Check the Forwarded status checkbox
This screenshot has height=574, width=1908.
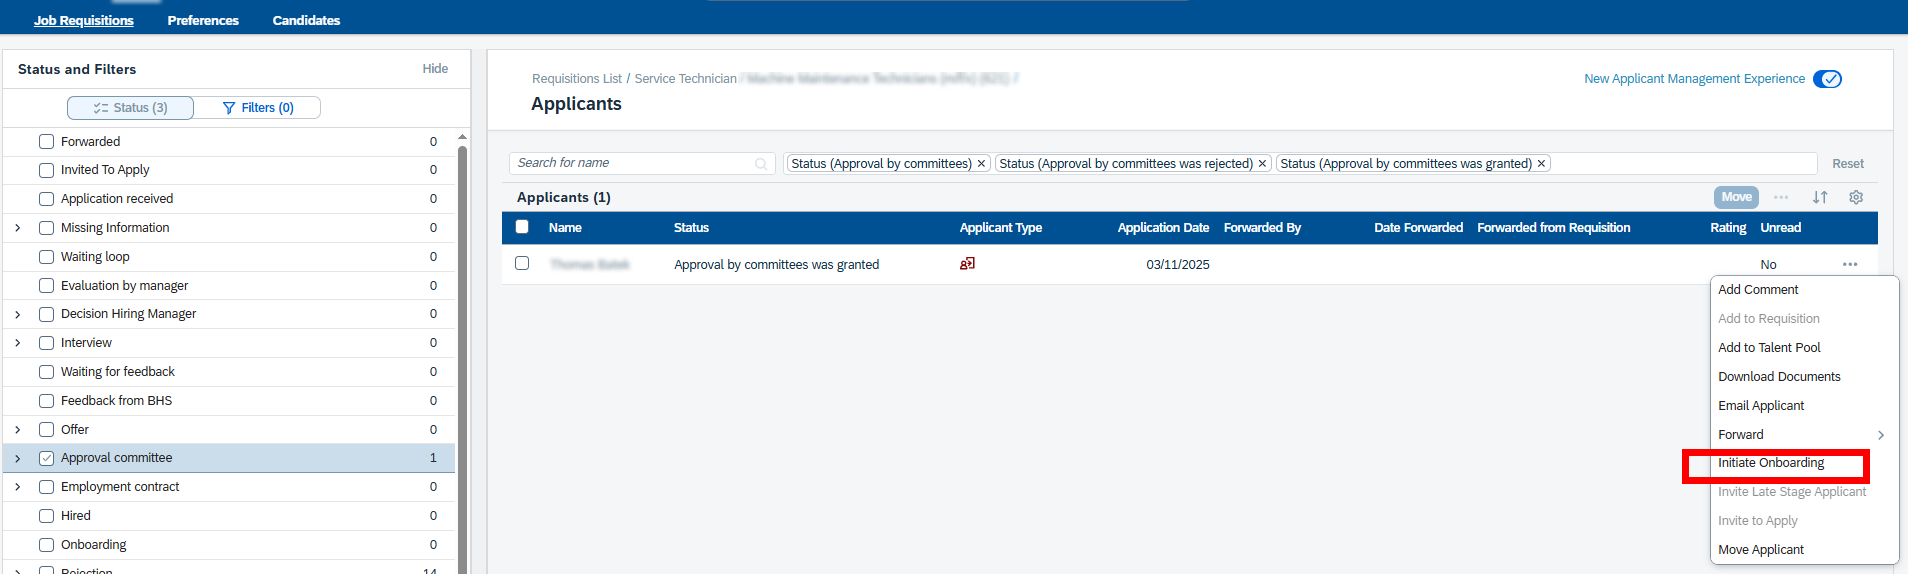pos(46,142)
